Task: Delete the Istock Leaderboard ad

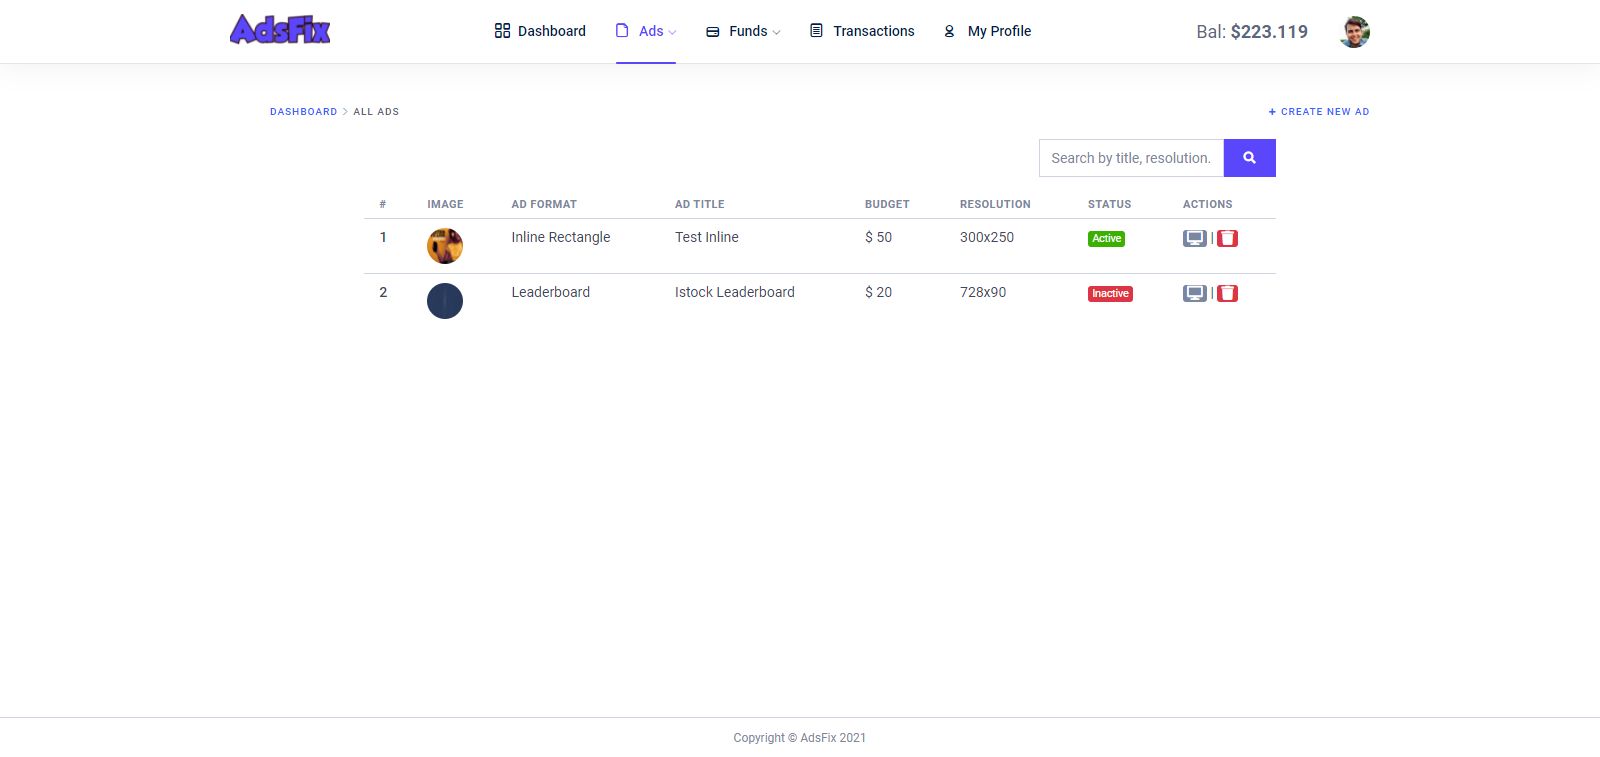Action: [1227, 293]
